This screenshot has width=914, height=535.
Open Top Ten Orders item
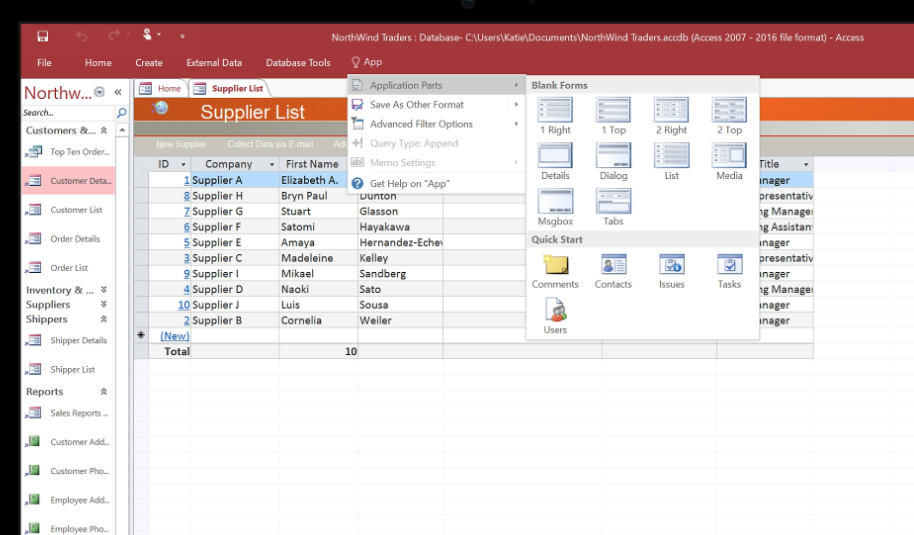(x=68, y=152)
